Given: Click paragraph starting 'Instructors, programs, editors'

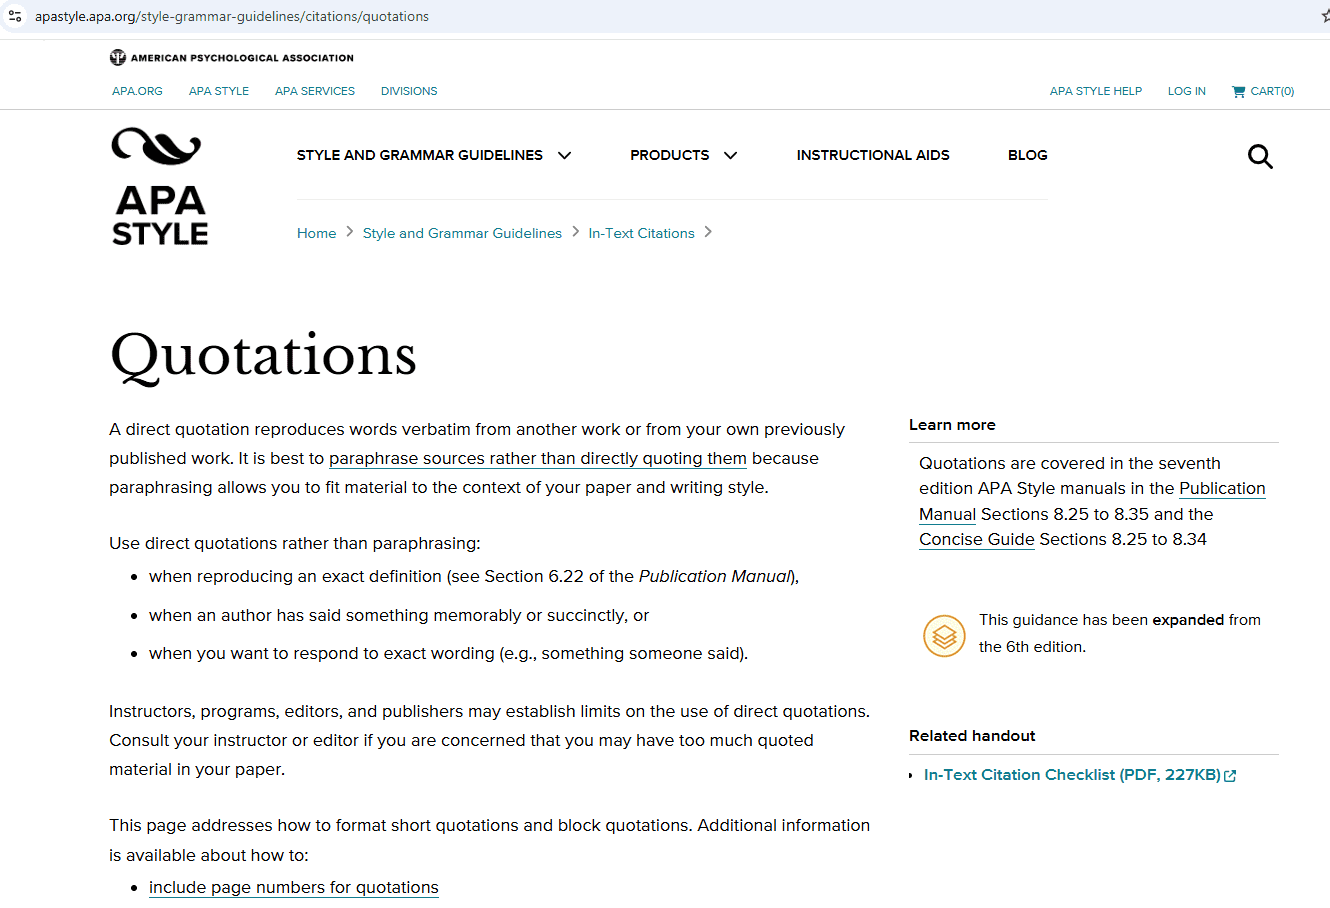Looking at the screenshot, I should (490, 741).
